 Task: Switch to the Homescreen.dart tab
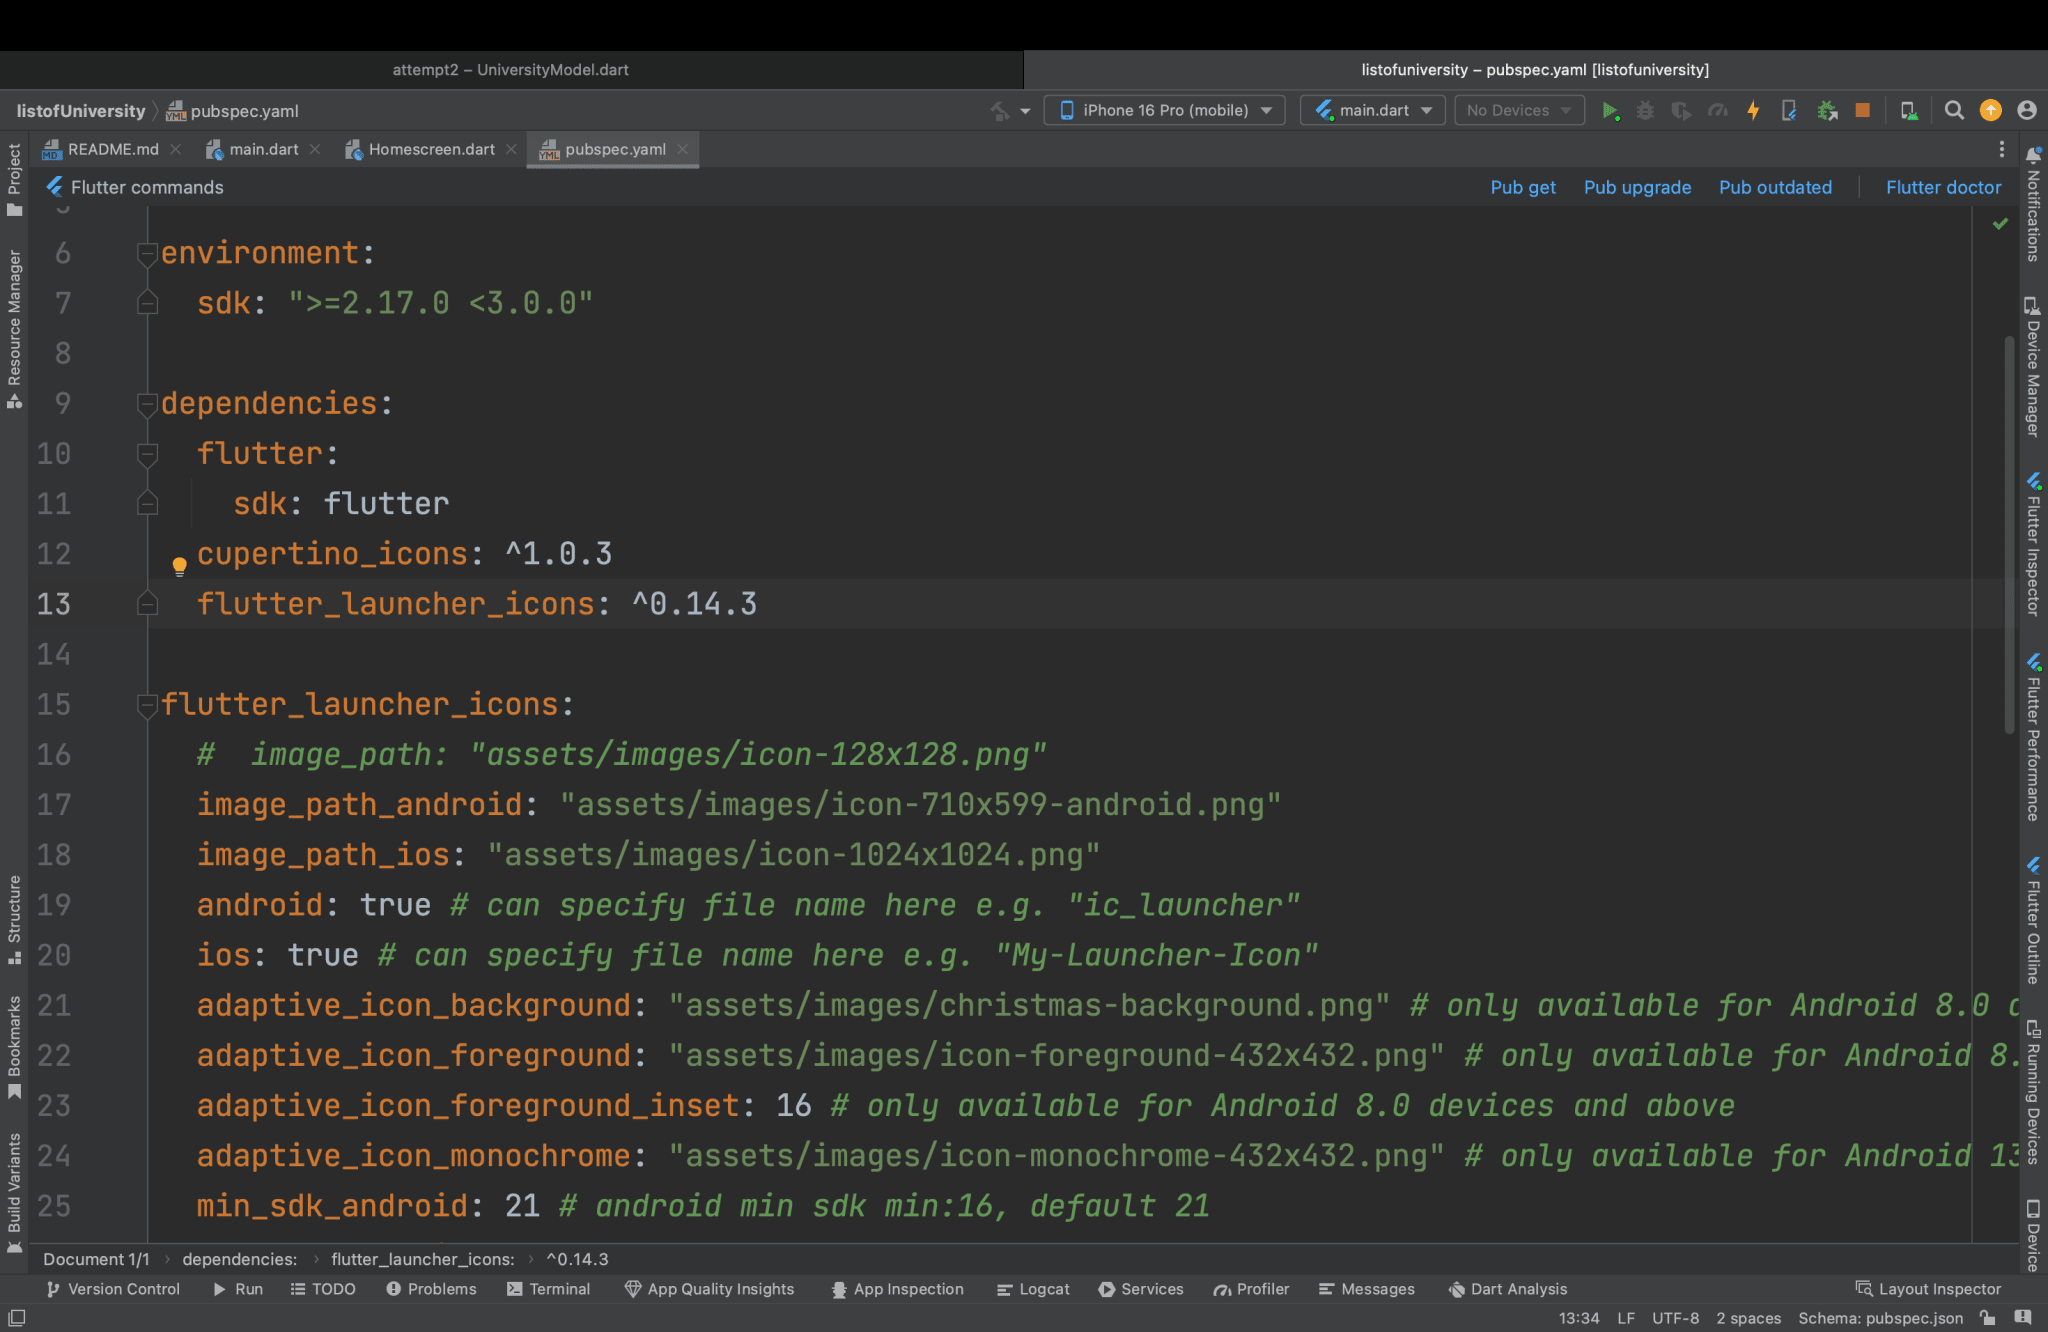point(431,149)
